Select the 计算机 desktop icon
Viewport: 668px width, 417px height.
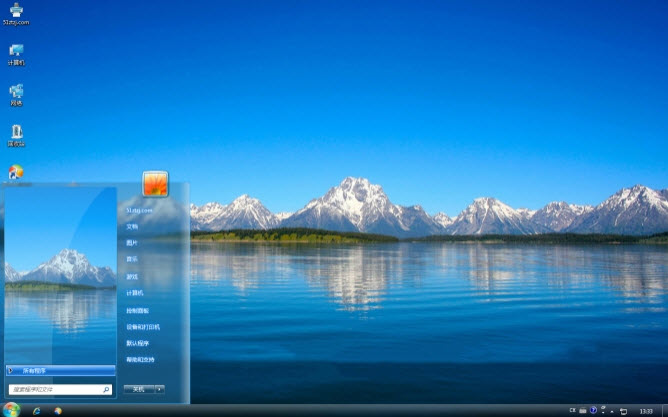click(x=16, y=55)
